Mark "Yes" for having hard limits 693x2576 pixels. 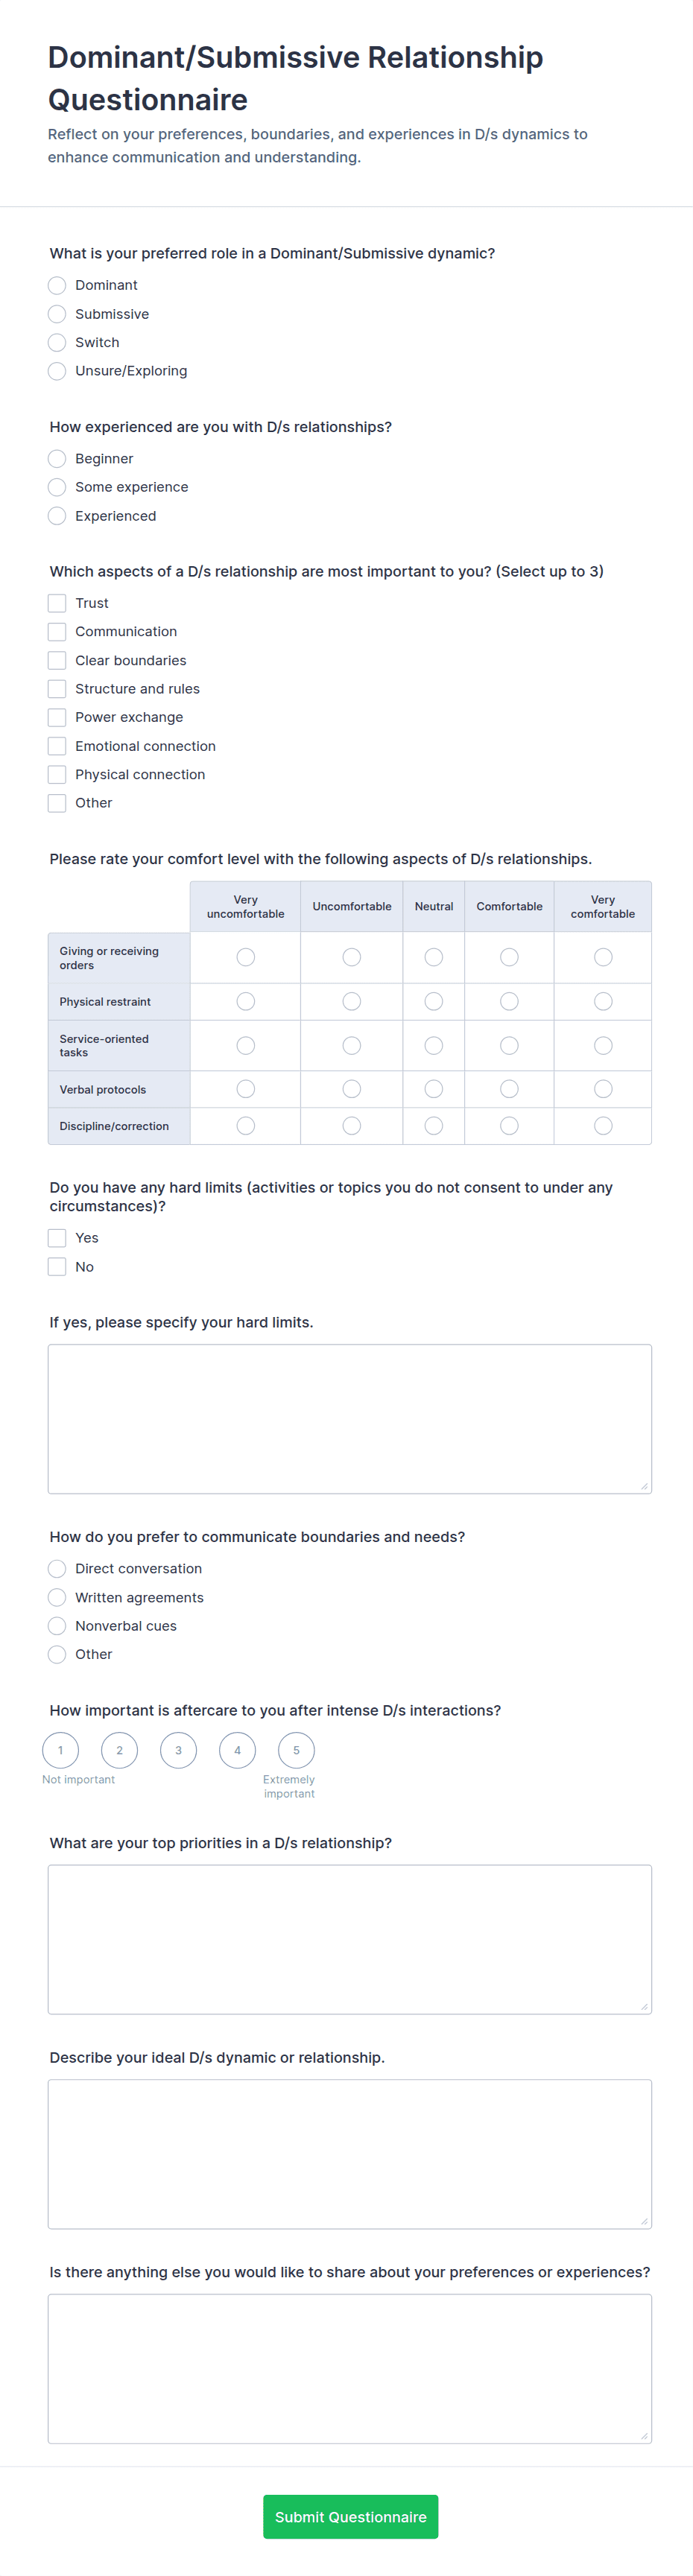click(57, 1238)
